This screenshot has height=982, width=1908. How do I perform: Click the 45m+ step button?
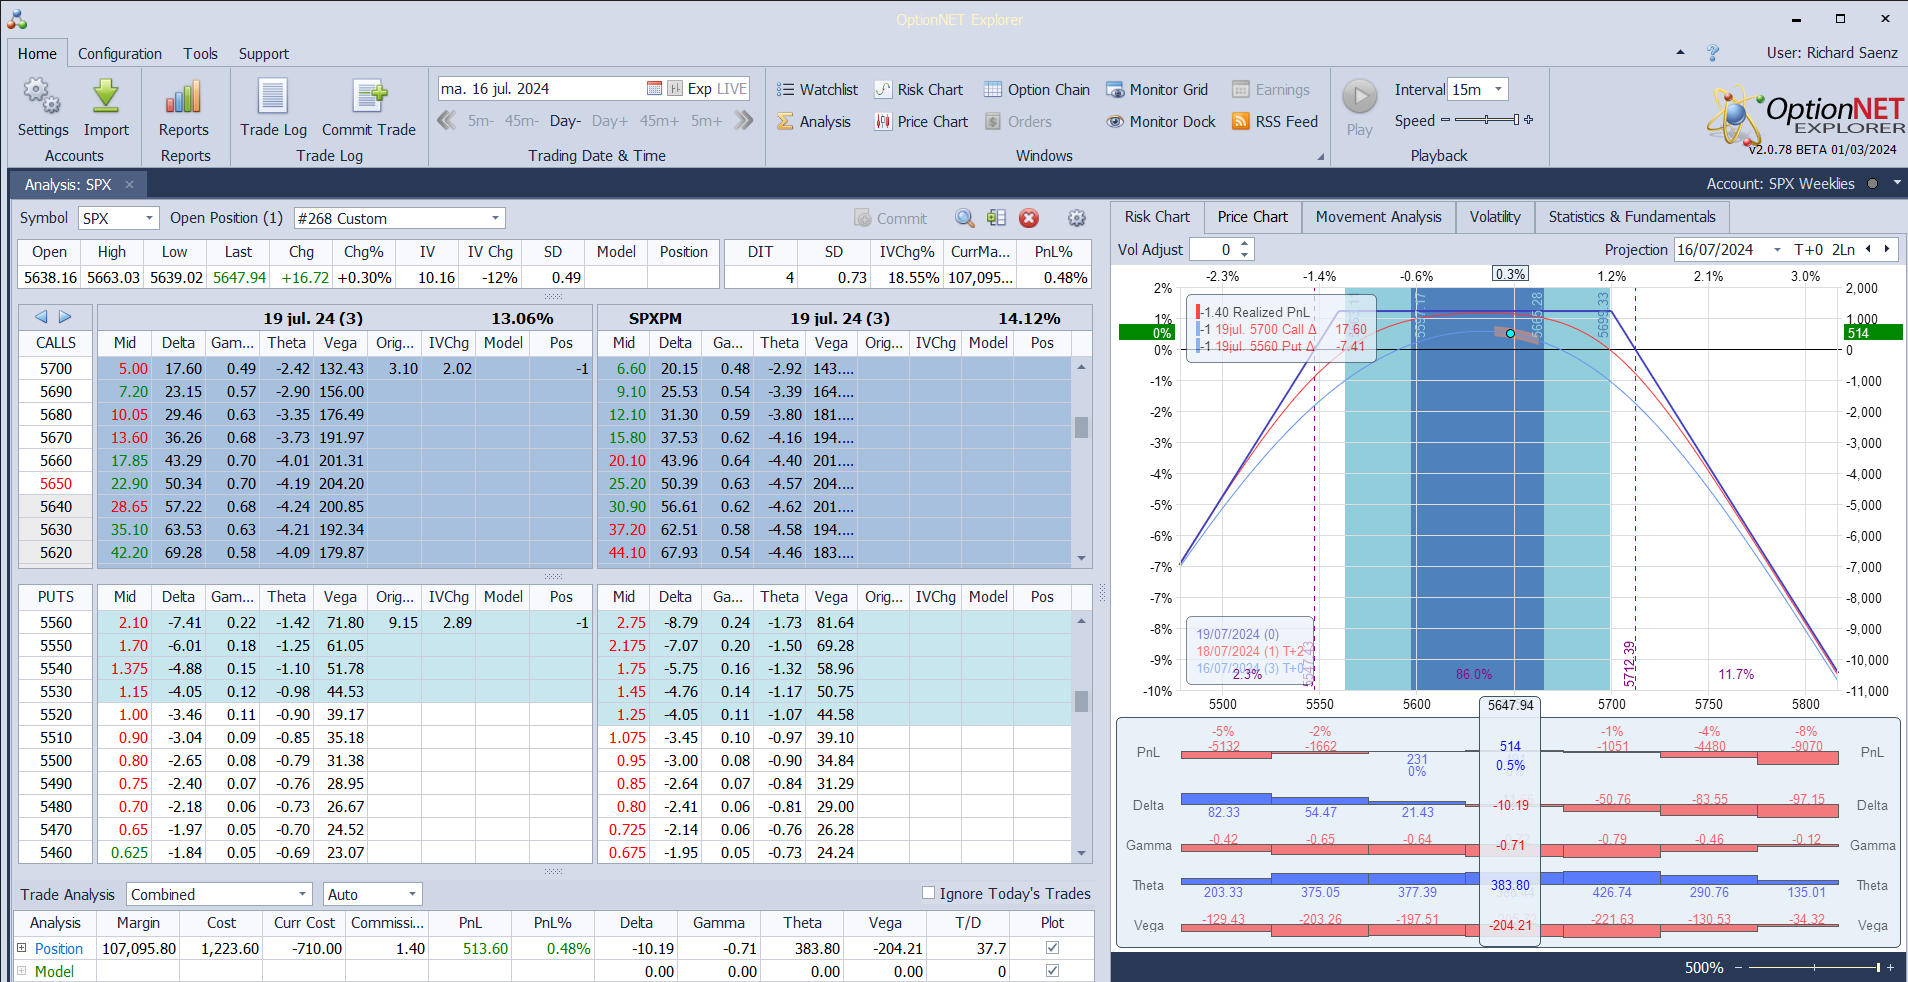(x=660, y=121)
